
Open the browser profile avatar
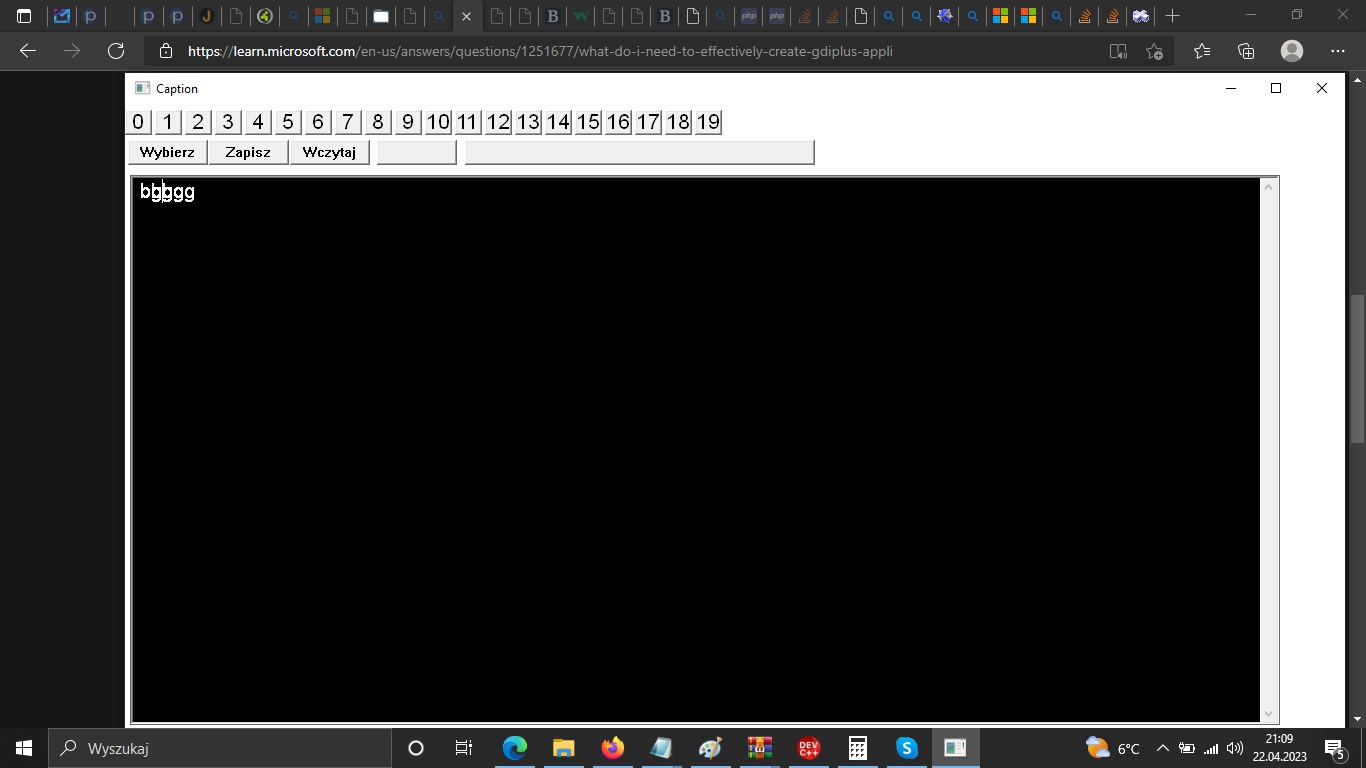coord(1290,51)
